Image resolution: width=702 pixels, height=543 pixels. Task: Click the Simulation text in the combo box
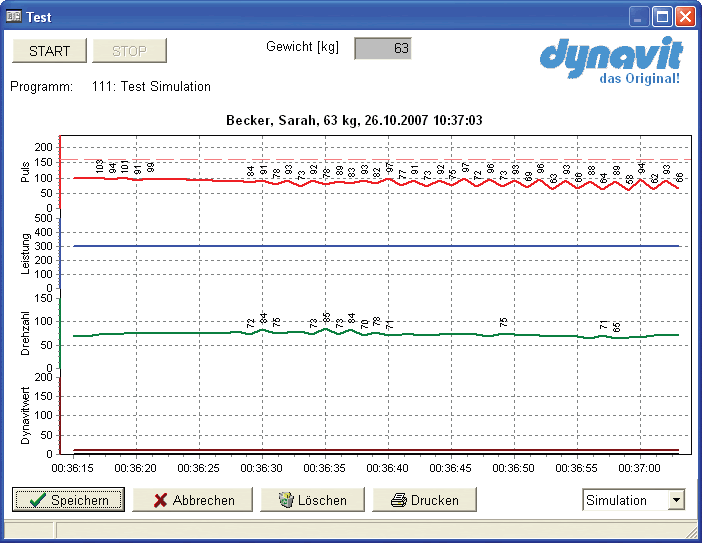coord(616,500)
